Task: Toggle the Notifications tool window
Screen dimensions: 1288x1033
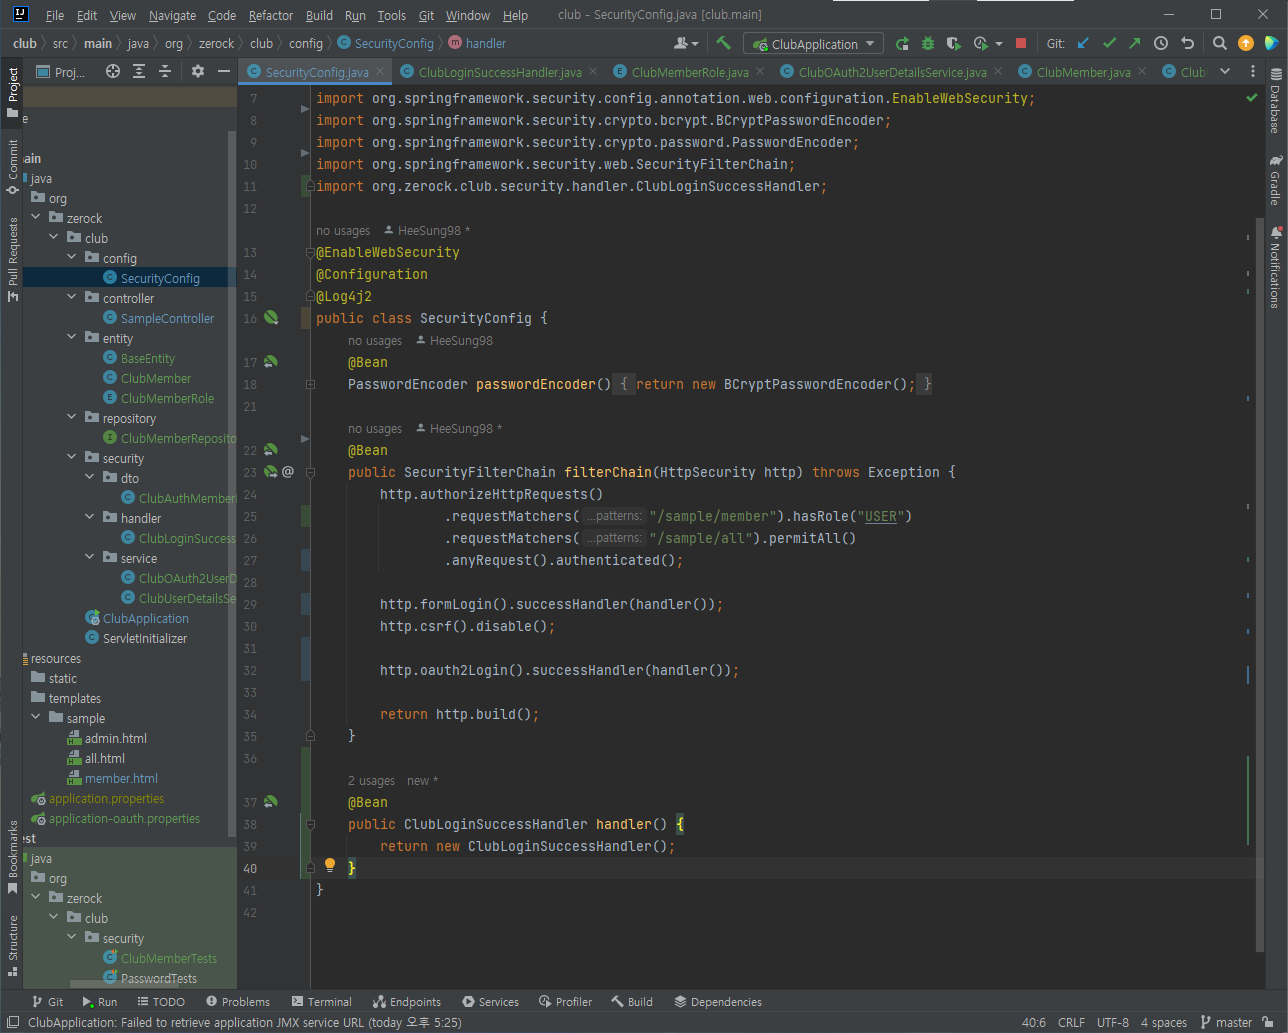Action: coord(1275,267)
